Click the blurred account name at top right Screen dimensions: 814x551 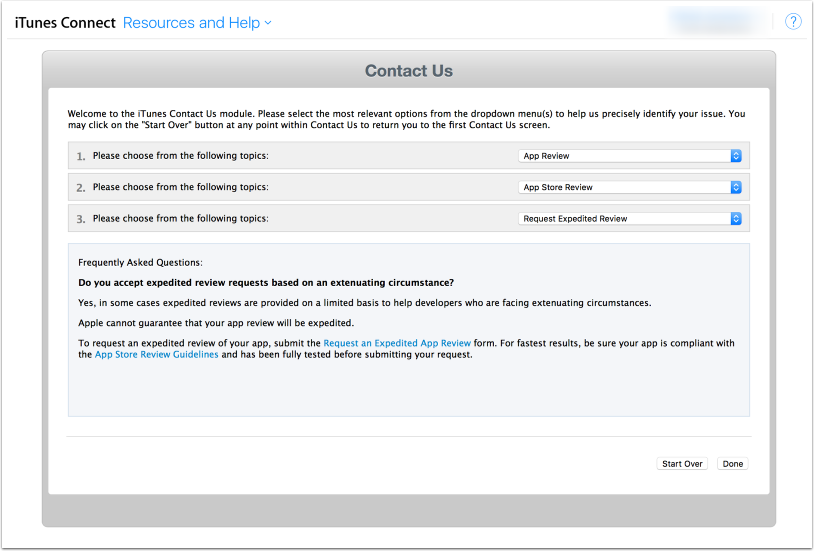pyautogui.click(x=716, y=21)
